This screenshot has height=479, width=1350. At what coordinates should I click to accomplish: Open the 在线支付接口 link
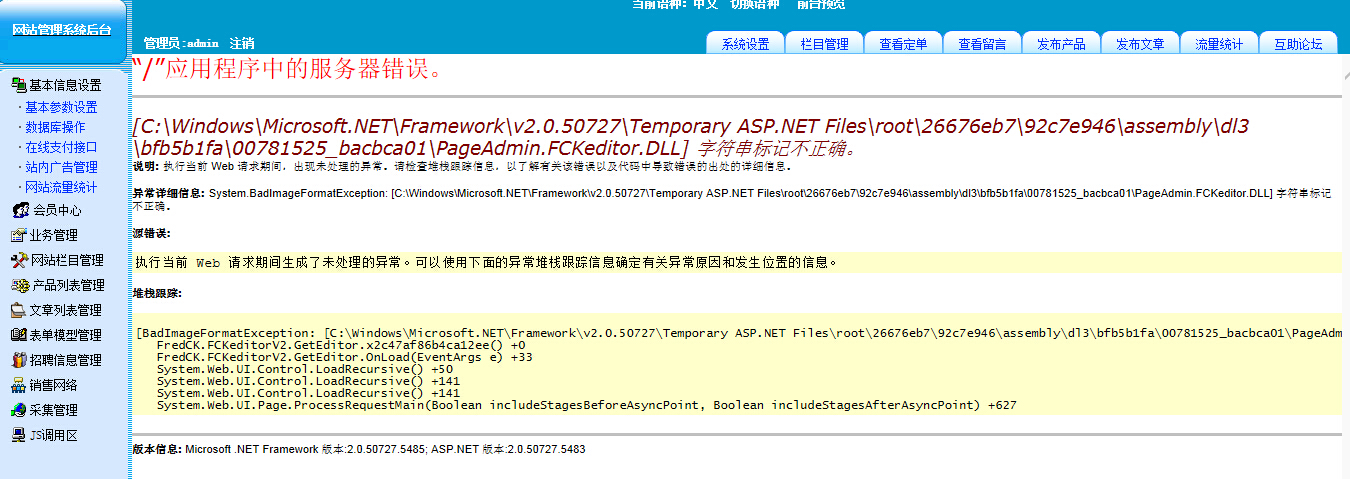tap(61, 147)
